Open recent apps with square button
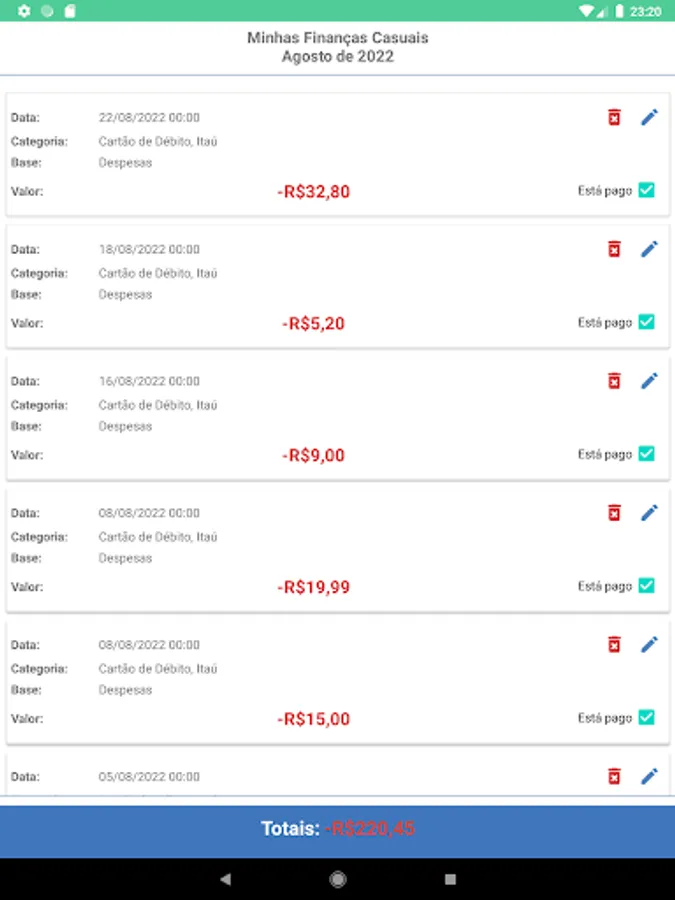 click(x=450, y=879)
